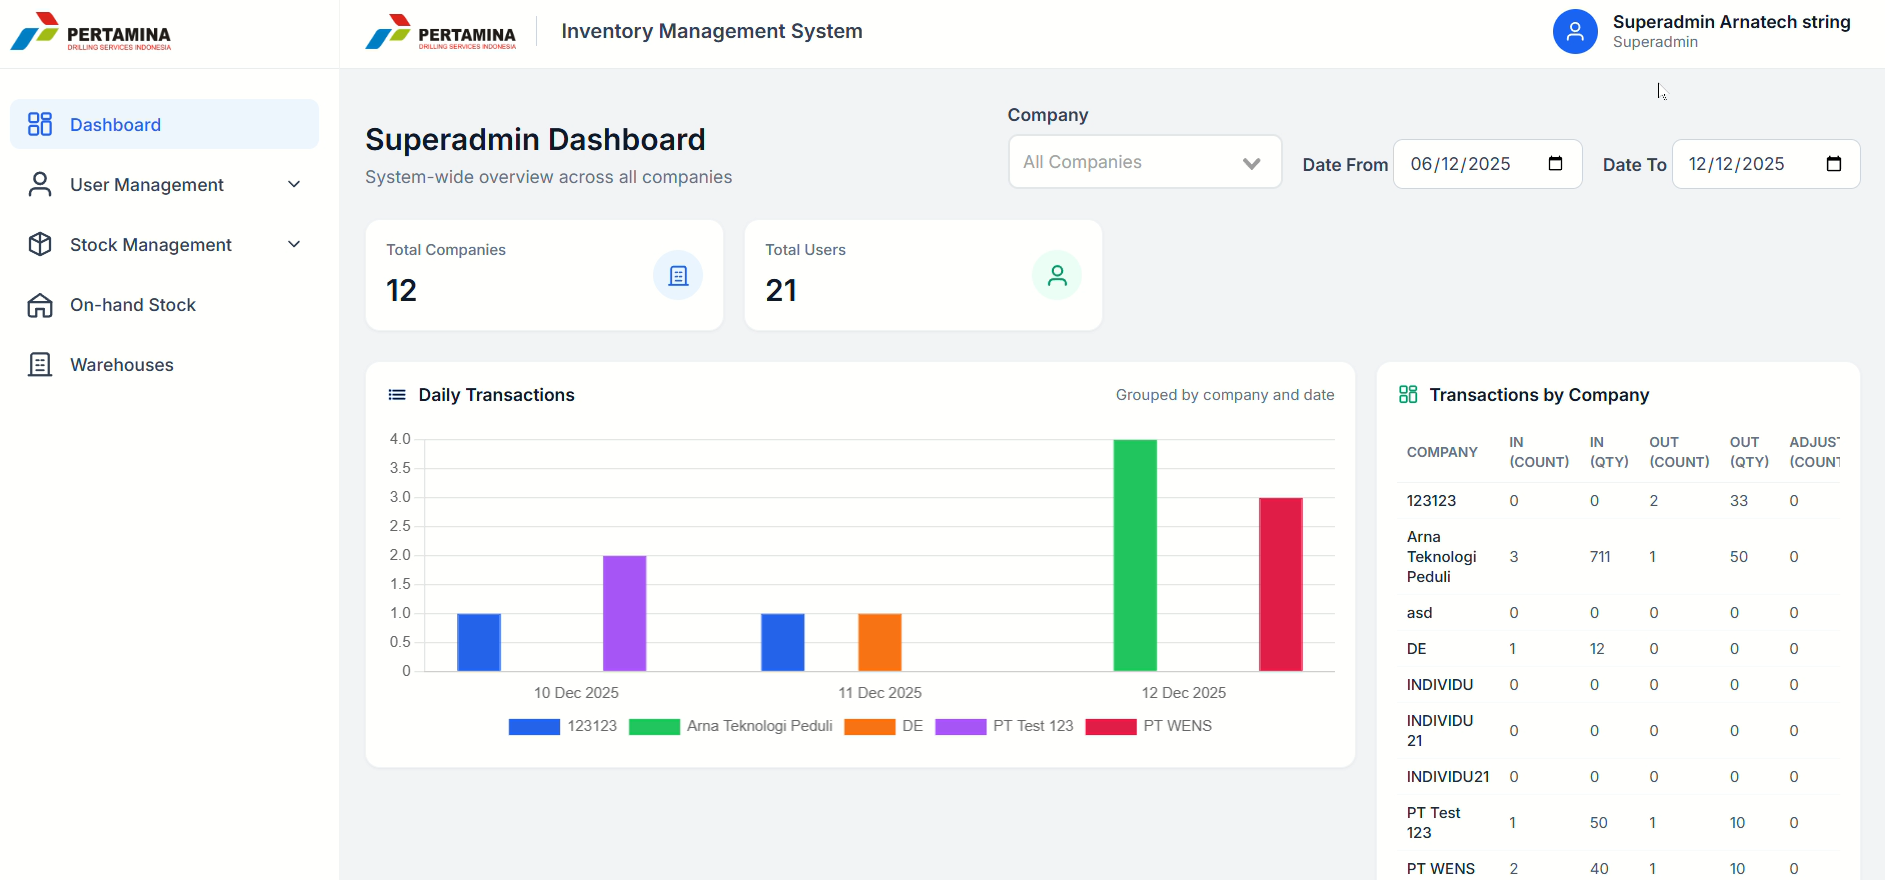Expand the User Management submenu chevron
This screenshot has width=1885, height=880.
tap(294, 184)
